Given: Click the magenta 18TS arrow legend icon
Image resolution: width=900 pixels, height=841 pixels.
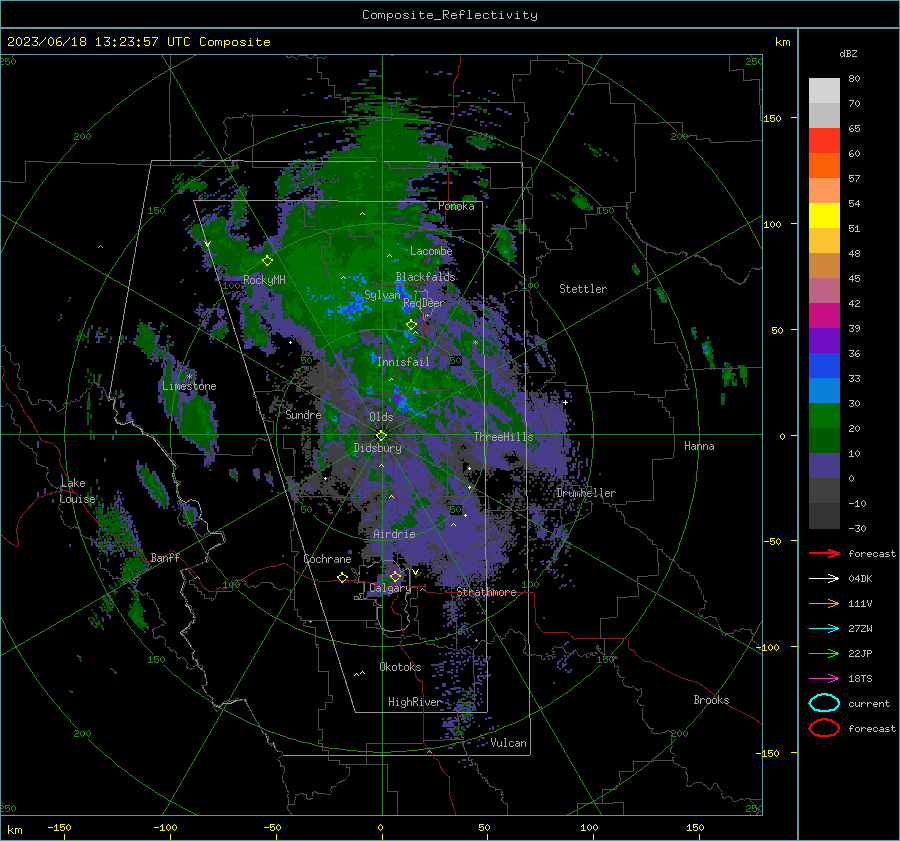Looking at the screenshot, I should [824, 679].
